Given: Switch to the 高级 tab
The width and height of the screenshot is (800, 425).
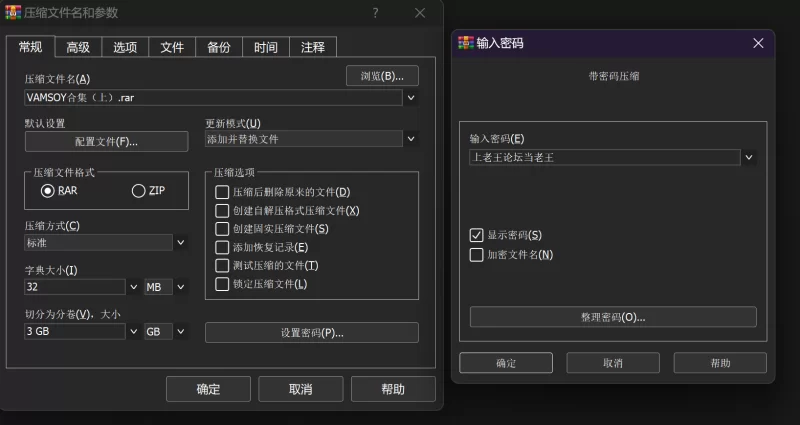Looking at the screenshot, I should (78, 47).
